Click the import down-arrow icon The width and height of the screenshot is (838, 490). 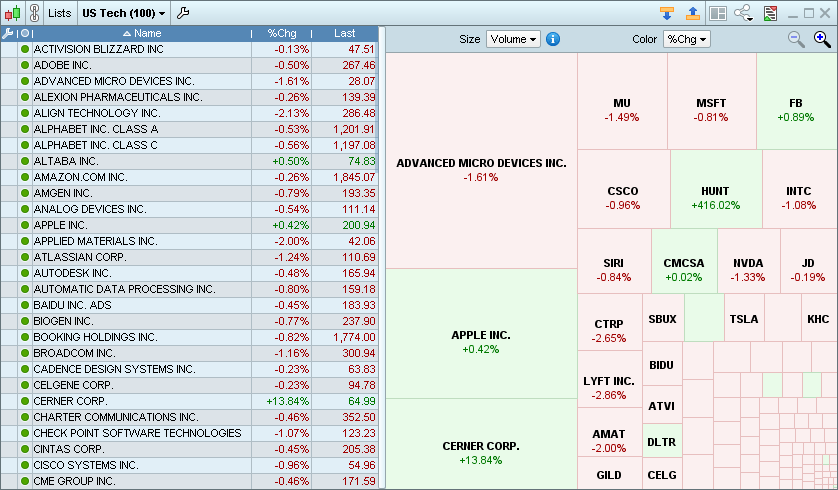[667, 13]
